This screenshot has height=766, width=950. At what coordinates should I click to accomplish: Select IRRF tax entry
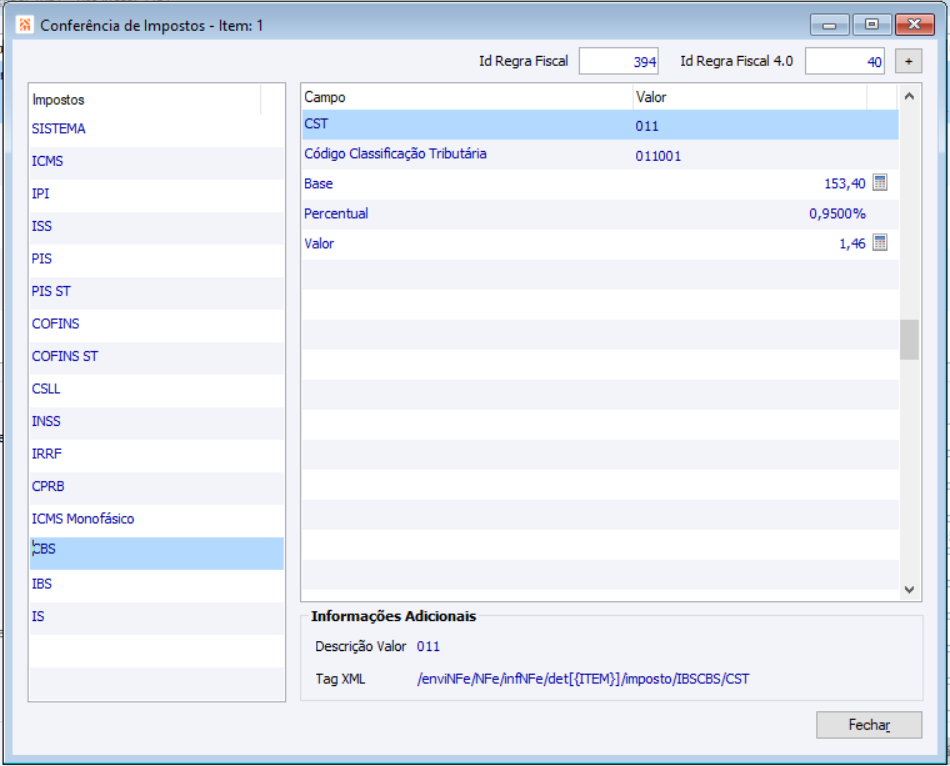point(156,455)
